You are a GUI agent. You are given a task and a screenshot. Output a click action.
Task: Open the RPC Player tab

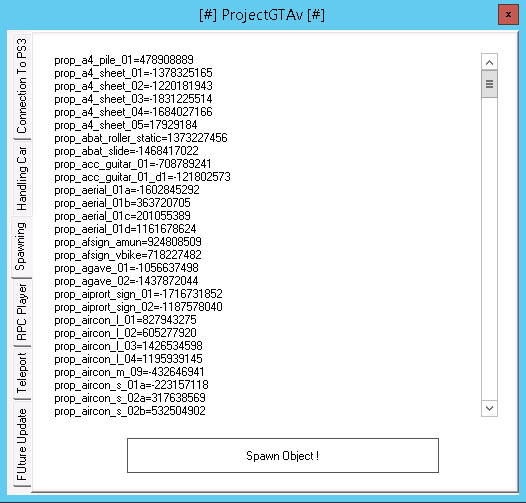(x=22, y=312)
